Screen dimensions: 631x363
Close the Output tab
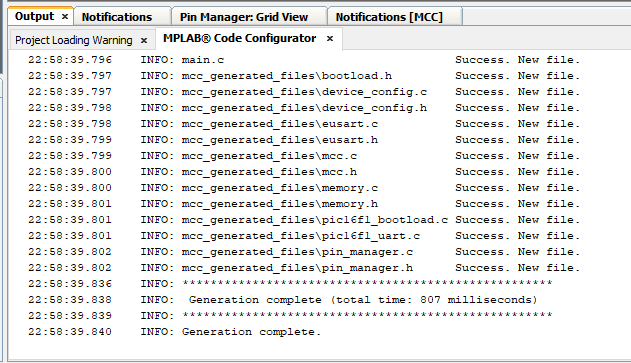point(65,17)
